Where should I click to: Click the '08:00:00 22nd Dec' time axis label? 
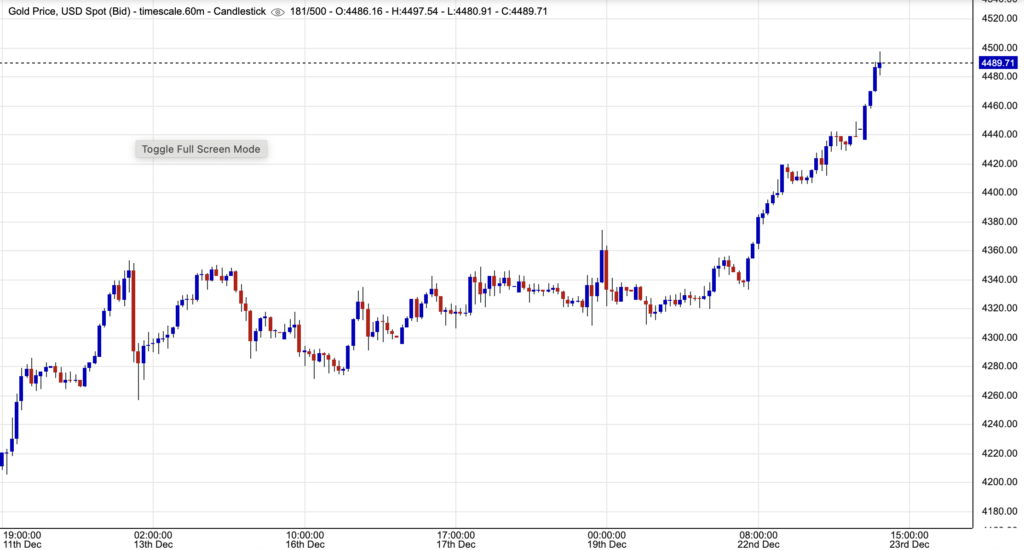click(758, 540)
